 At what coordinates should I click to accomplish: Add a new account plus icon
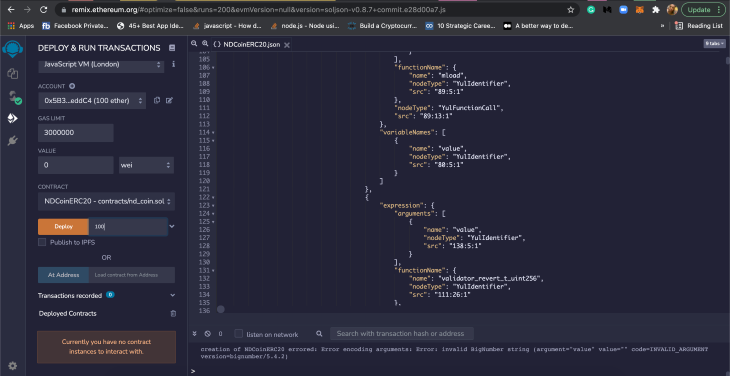[72, 86]
